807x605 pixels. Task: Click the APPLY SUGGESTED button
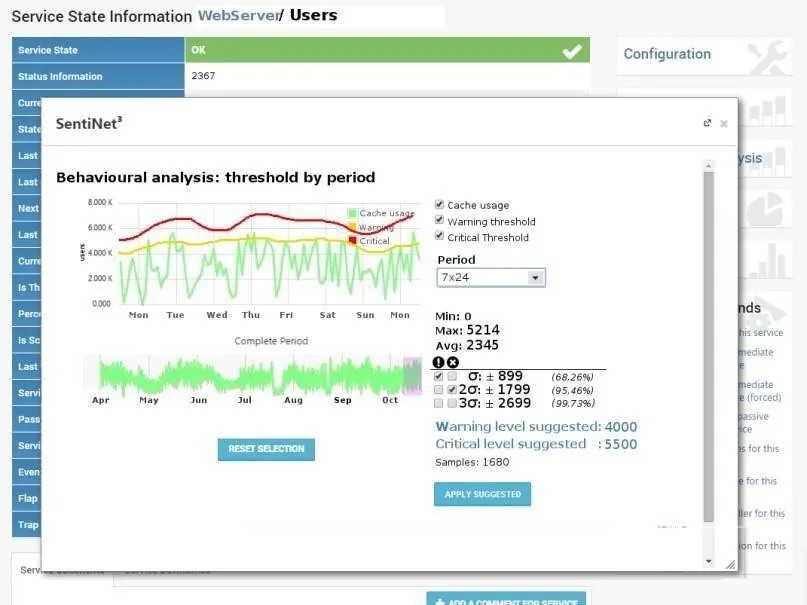tap(482, 494)
